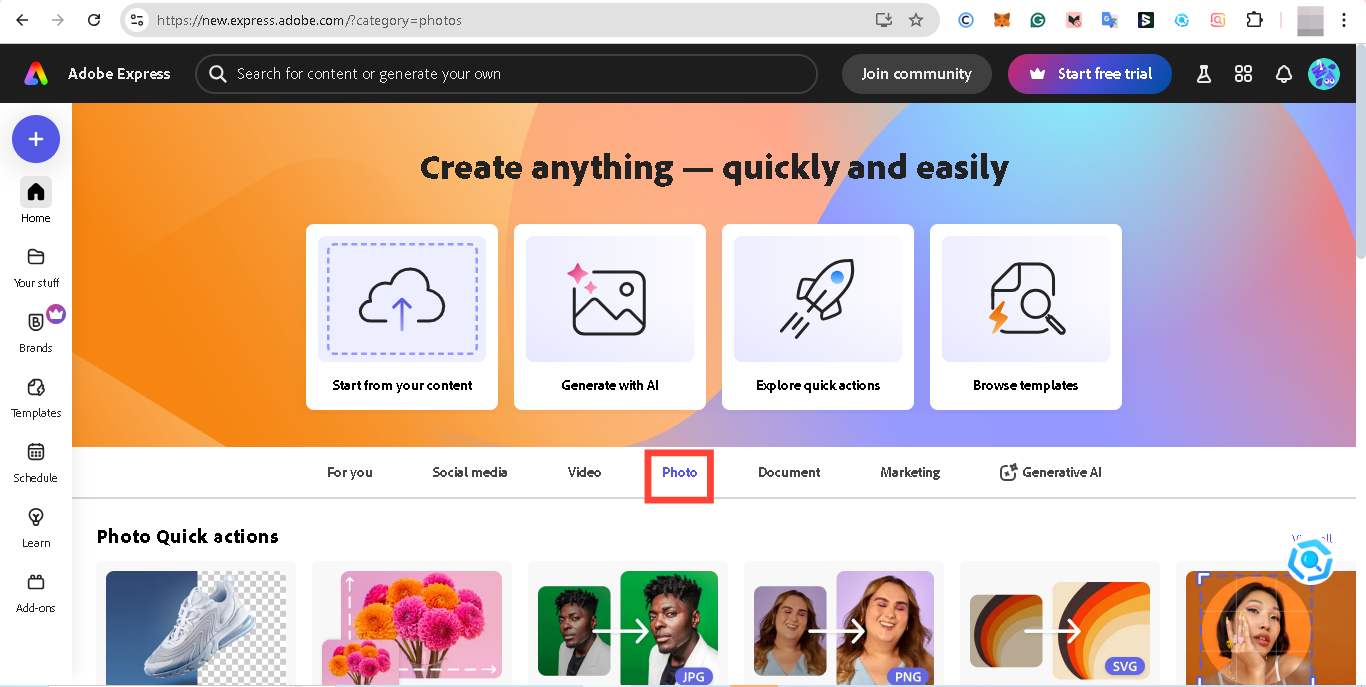Open the remove background sneaker thumbnail
The width and height of the screenshot is (1366, 687).
(x=196, y=628)
